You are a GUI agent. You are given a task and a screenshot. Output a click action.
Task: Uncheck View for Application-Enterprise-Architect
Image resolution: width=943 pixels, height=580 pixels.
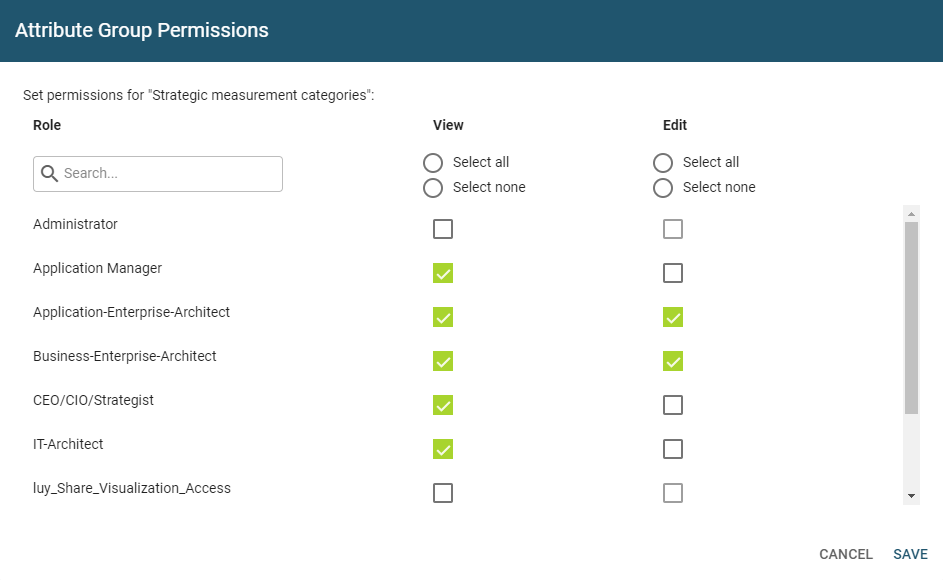point(443,317)
